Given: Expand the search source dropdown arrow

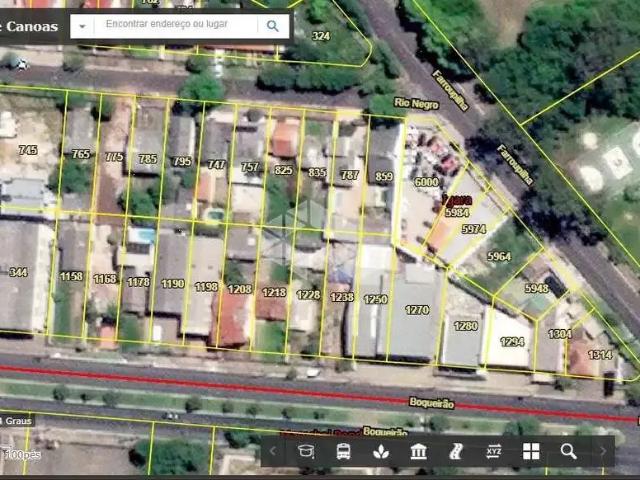Looking at the screenshot, I should pyautogui.click(x=82, y=26).
